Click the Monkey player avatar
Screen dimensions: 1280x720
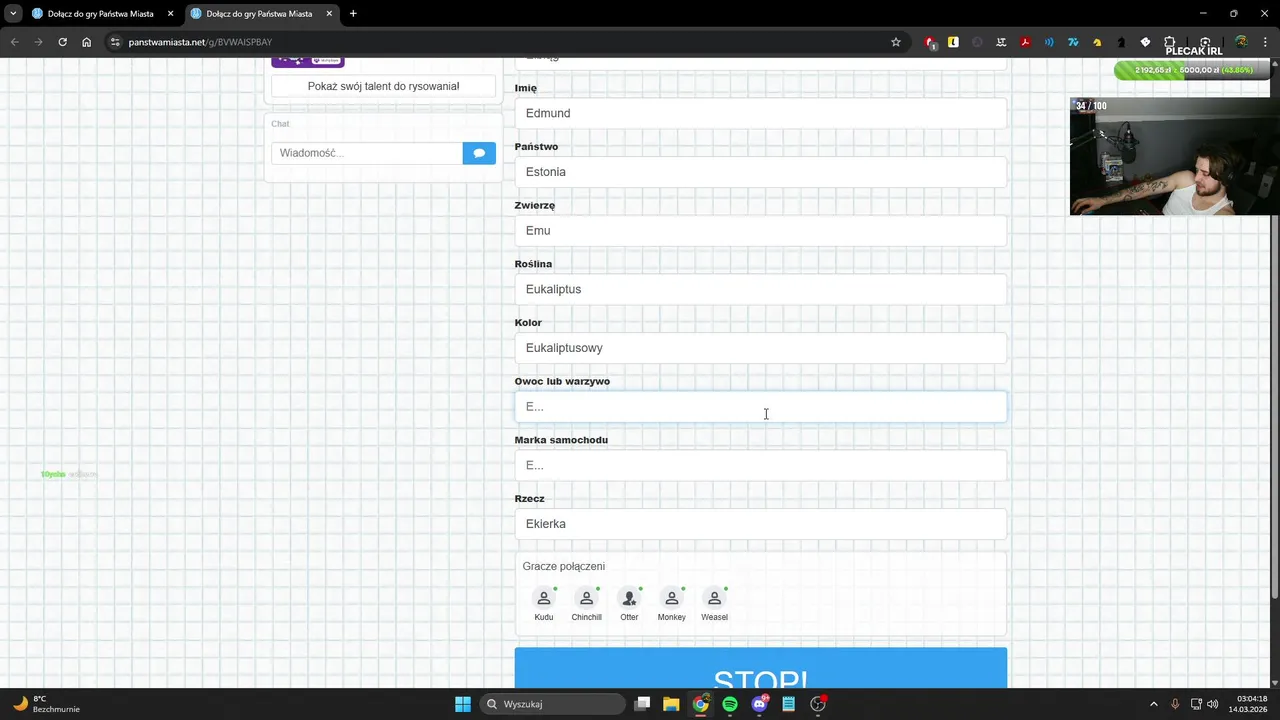[x=672, y=598]
